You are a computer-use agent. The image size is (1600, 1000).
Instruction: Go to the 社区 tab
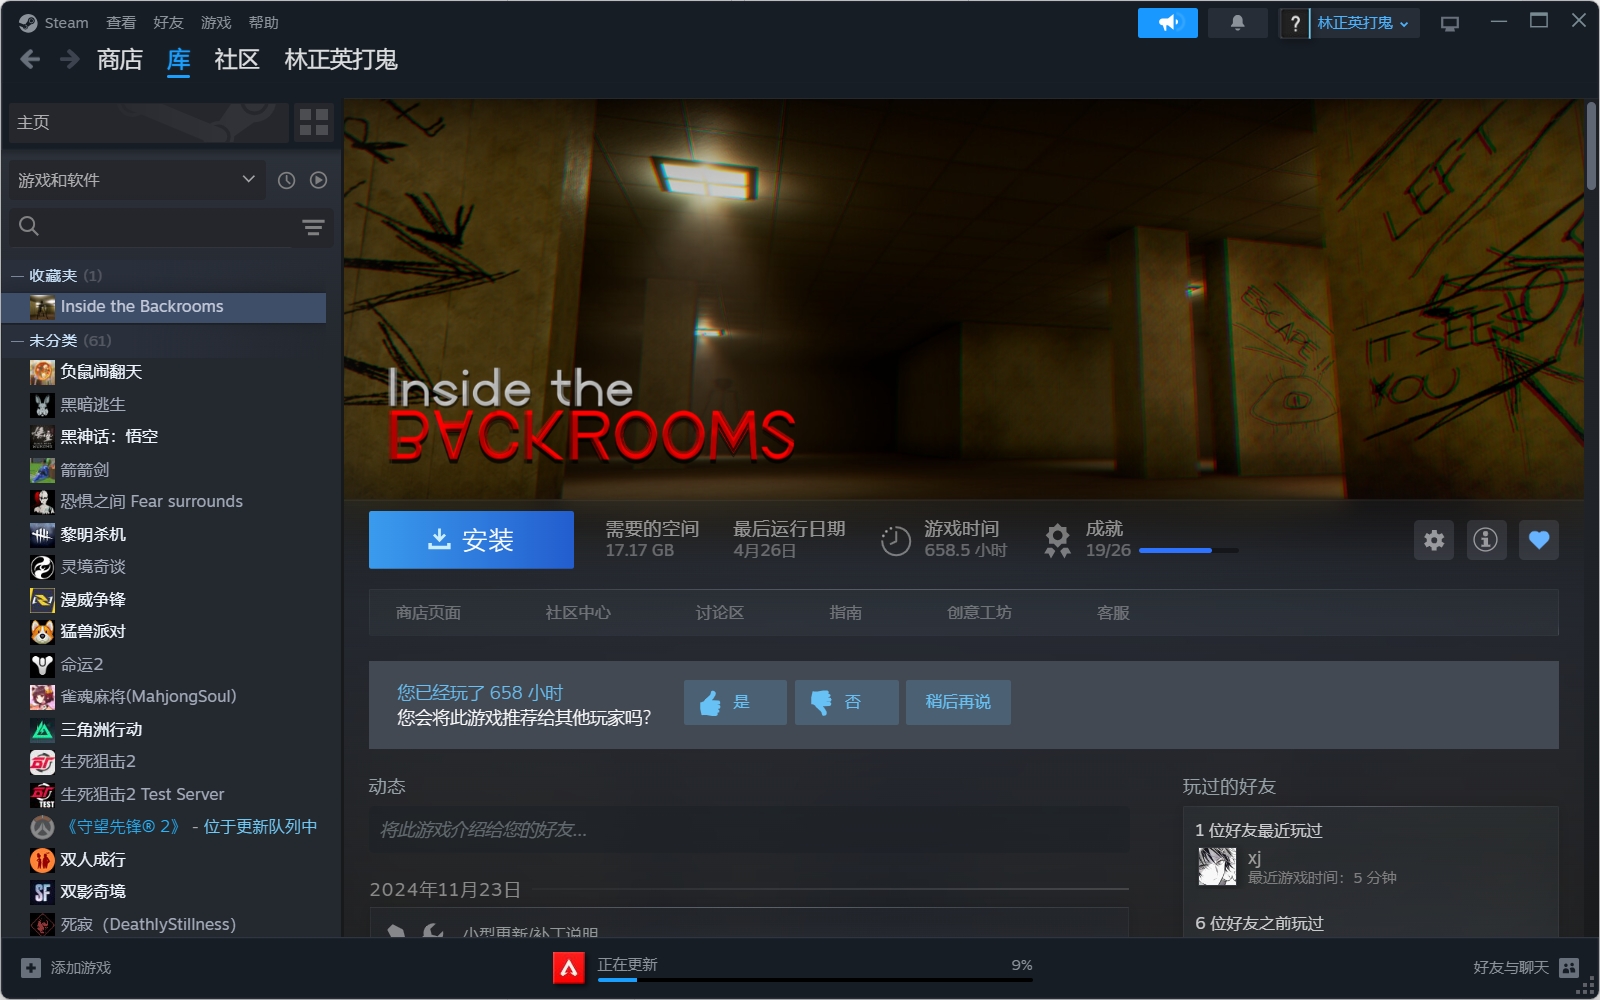[237, 60]
